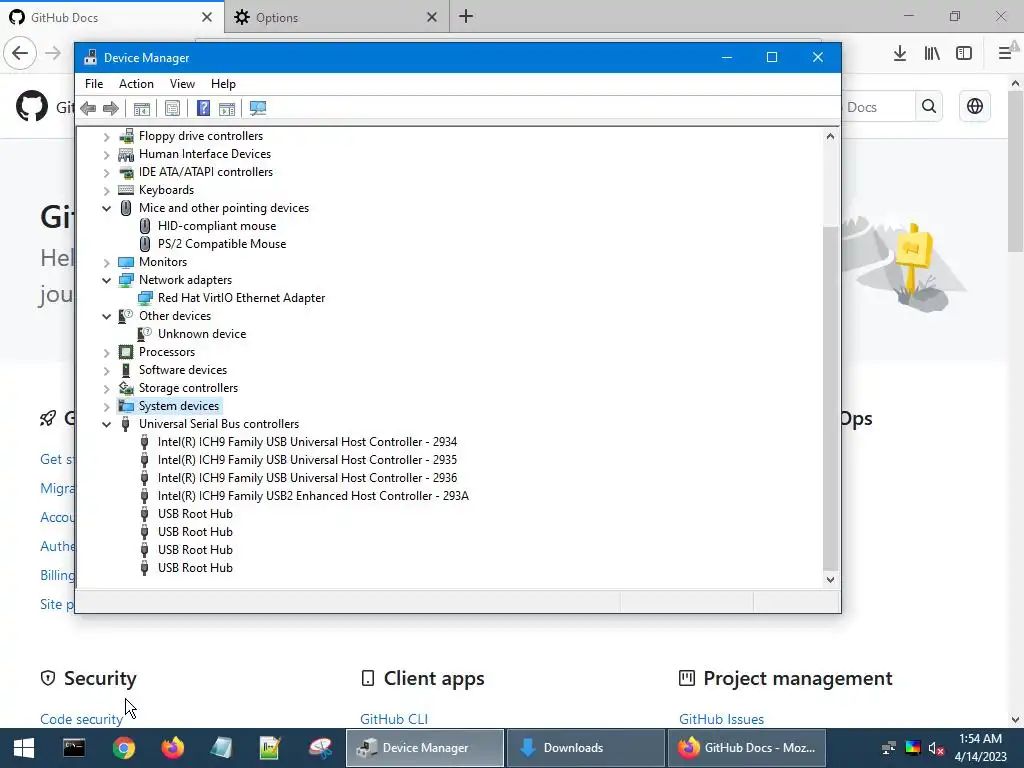Select the IDE ATA/ATAPI controllers icon

coord(126,172)
